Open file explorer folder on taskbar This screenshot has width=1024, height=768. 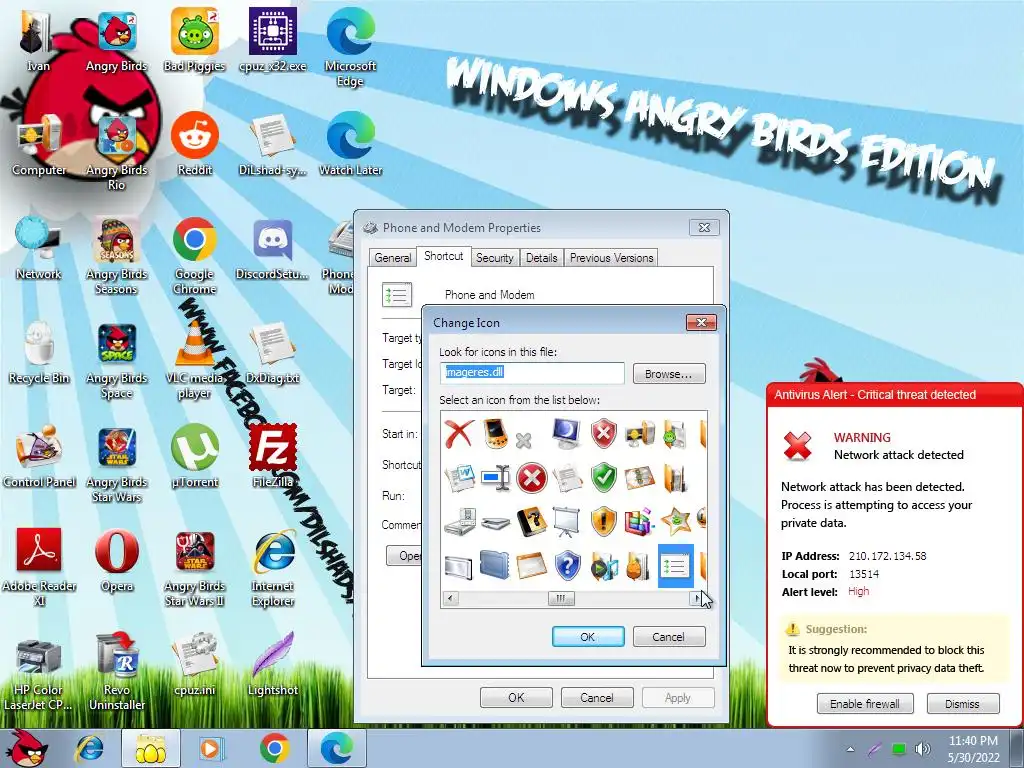(x=151, y=748)
